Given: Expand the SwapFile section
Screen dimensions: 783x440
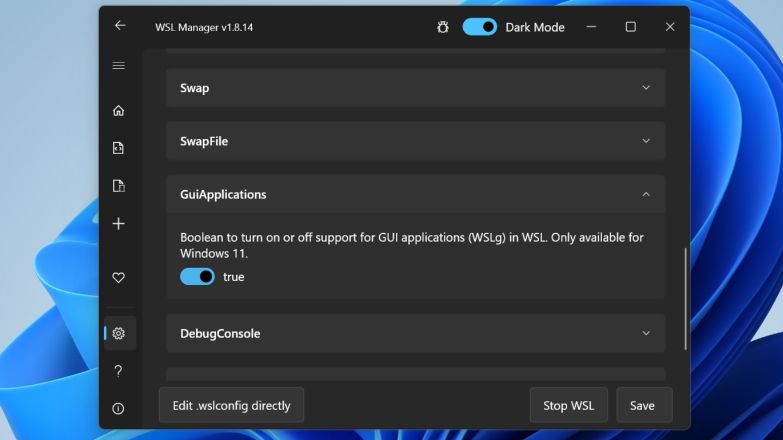Looking at the screenshot, I should (415, 141).
